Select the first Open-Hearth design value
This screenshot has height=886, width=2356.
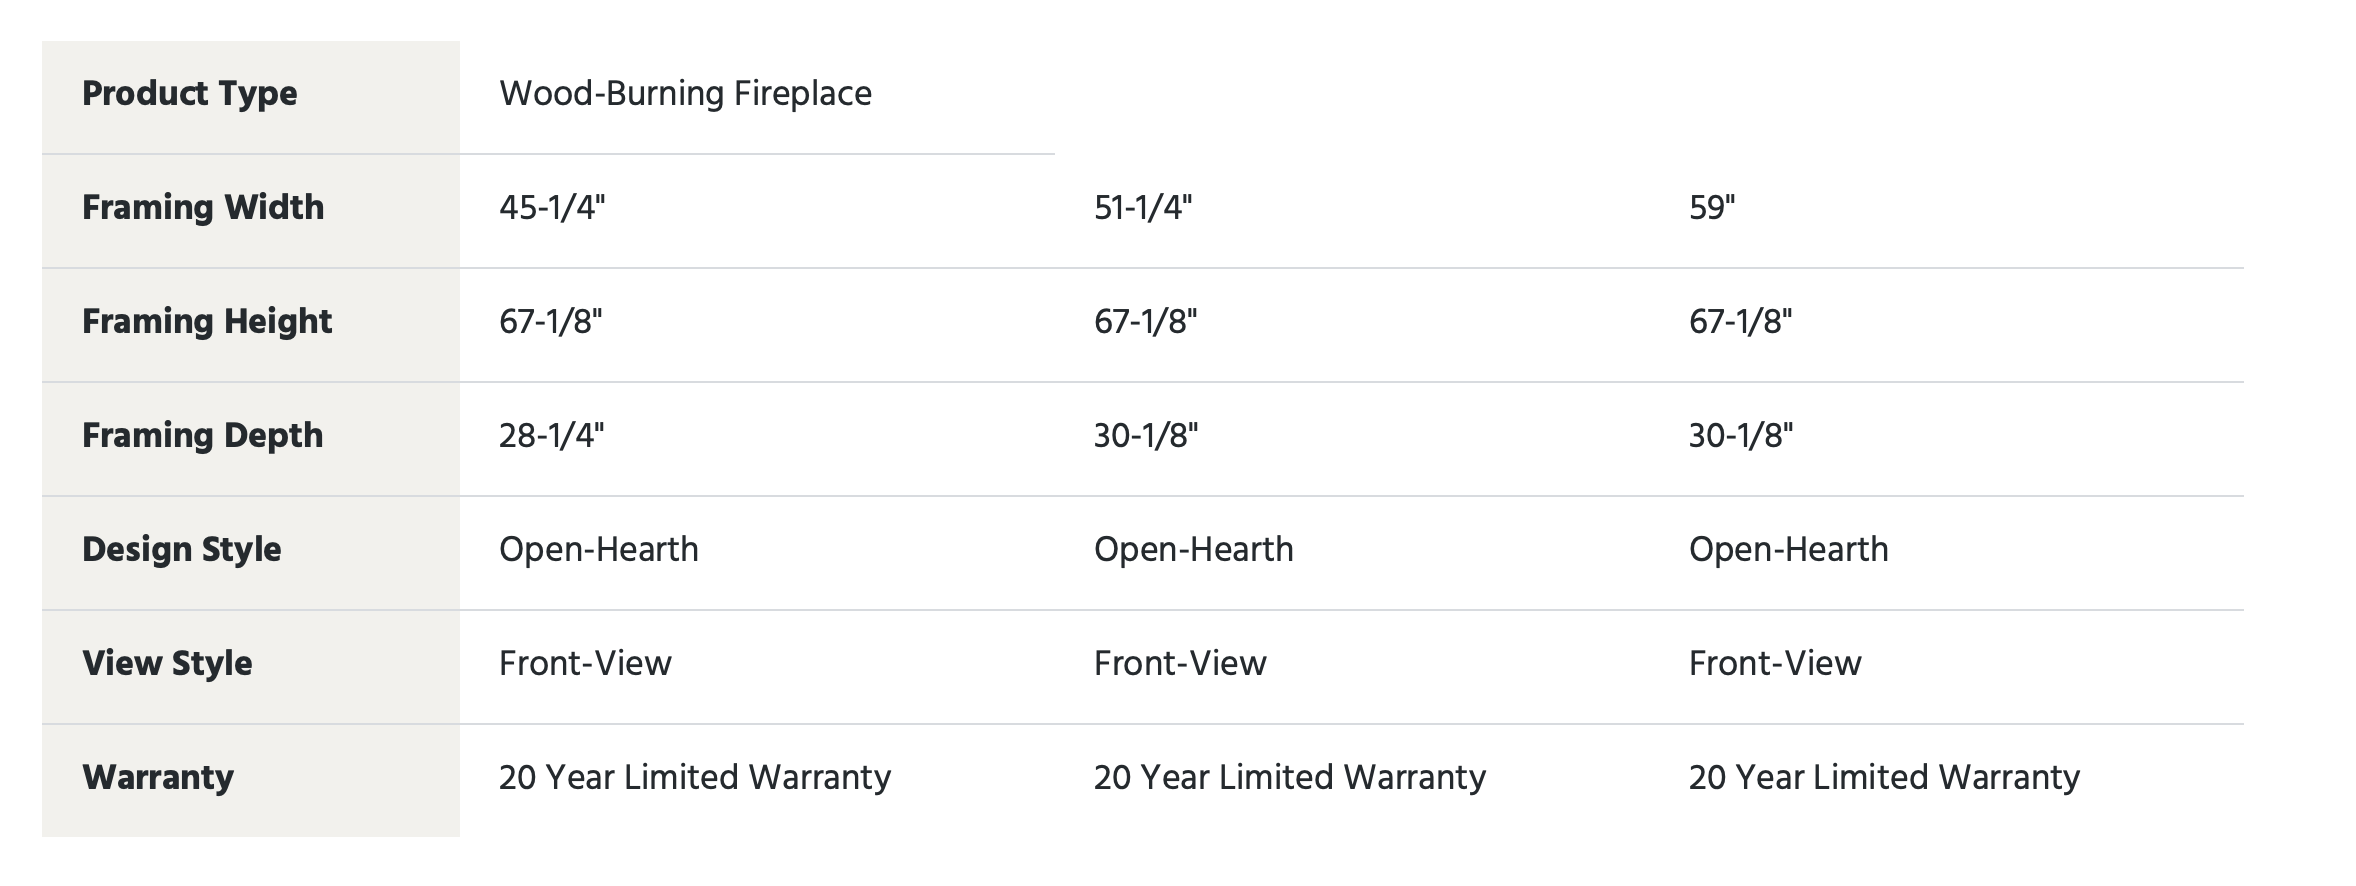[598, 550]
